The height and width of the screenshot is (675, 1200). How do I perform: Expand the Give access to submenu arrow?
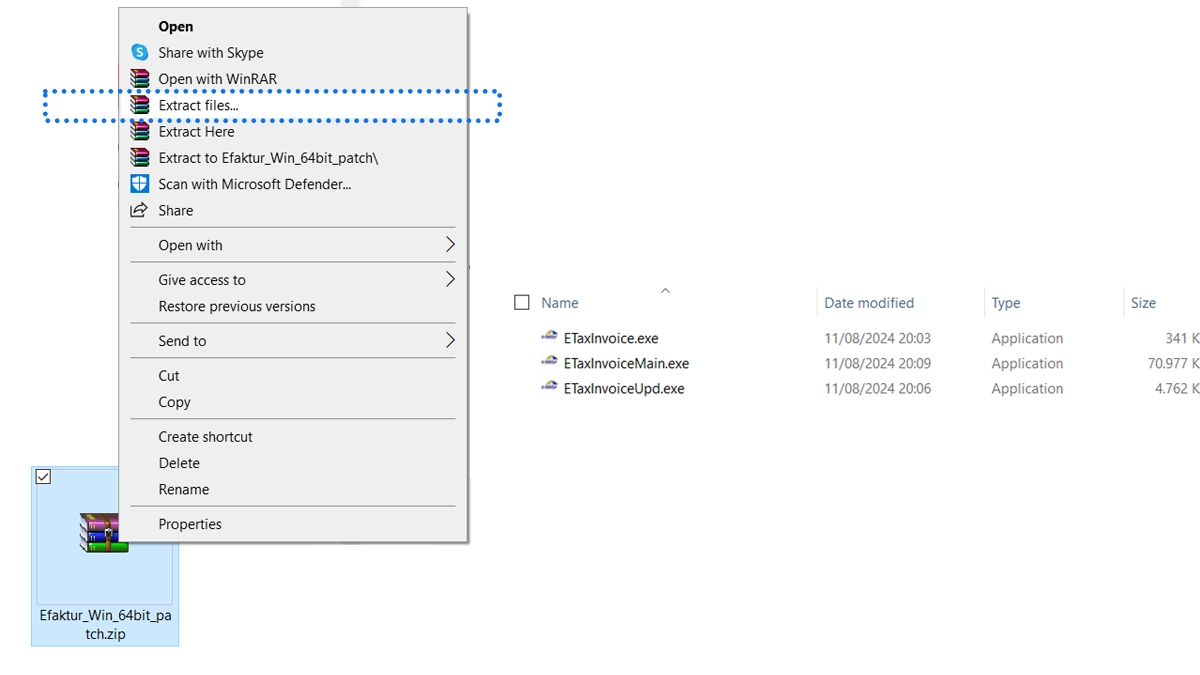tap(450, 280)
